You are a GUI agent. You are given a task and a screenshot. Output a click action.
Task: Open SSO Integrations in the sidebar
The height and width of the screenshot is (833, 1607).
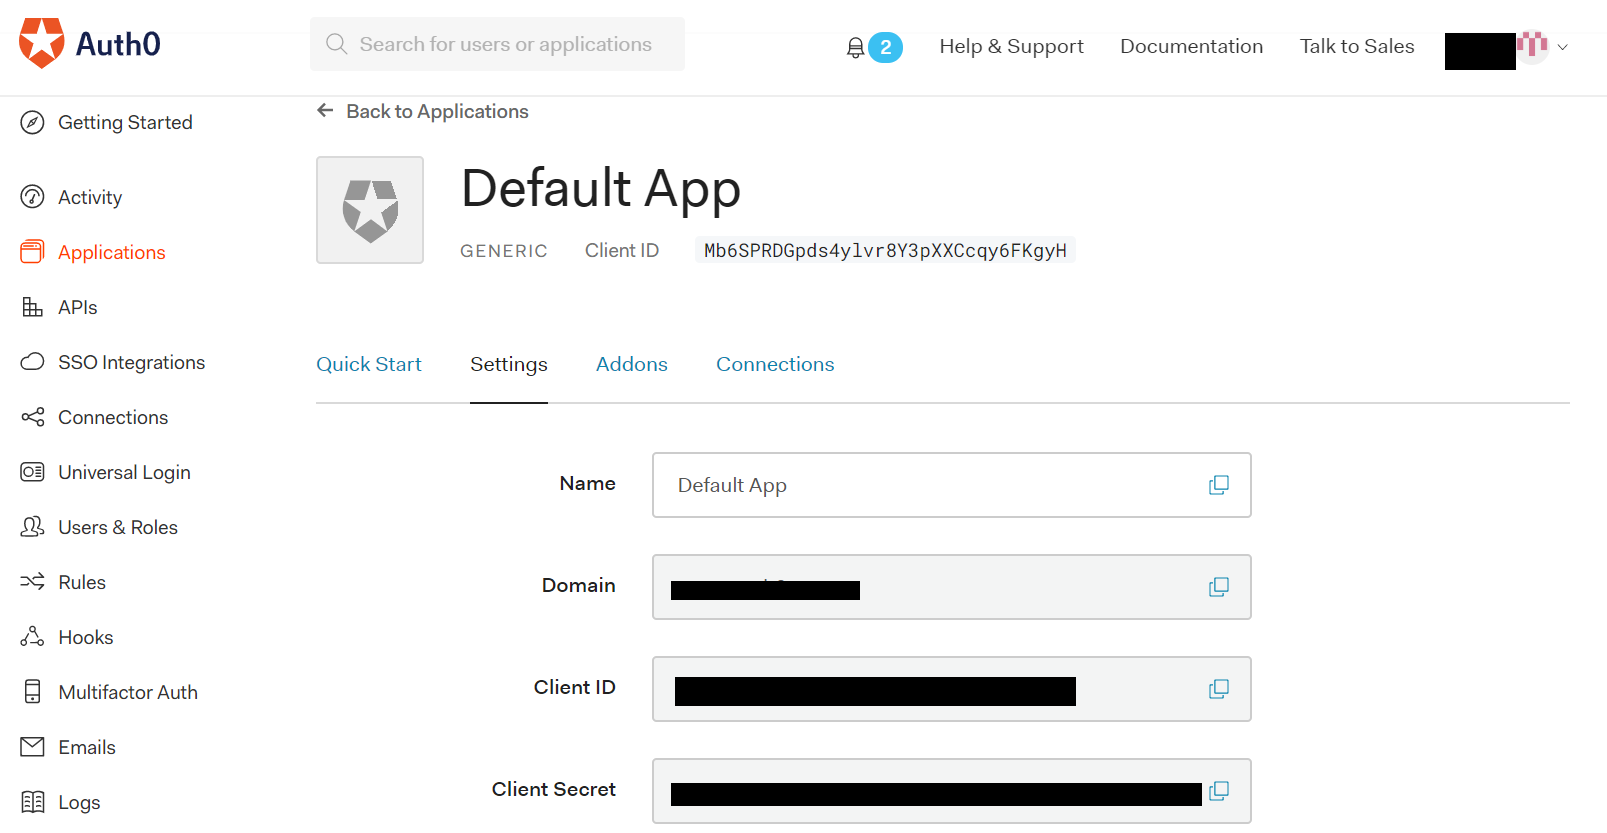132,362
